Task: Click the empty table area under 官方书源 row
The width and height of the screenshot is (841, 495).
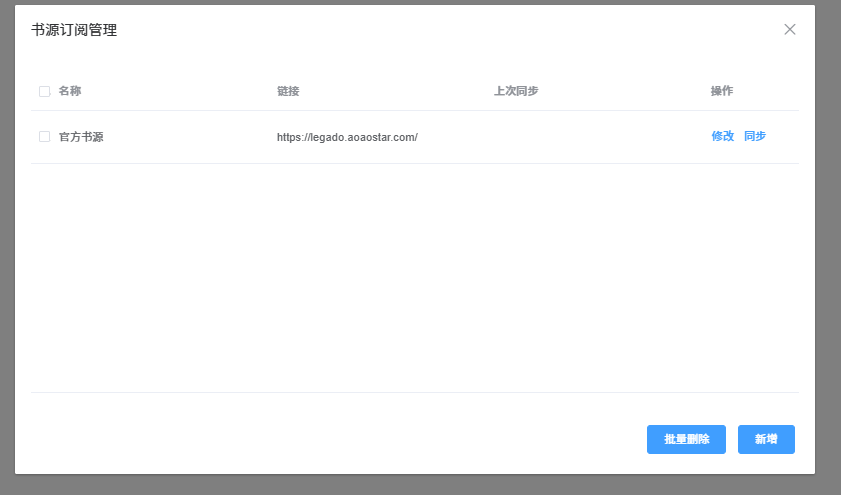Action: (x=415, y=278)
